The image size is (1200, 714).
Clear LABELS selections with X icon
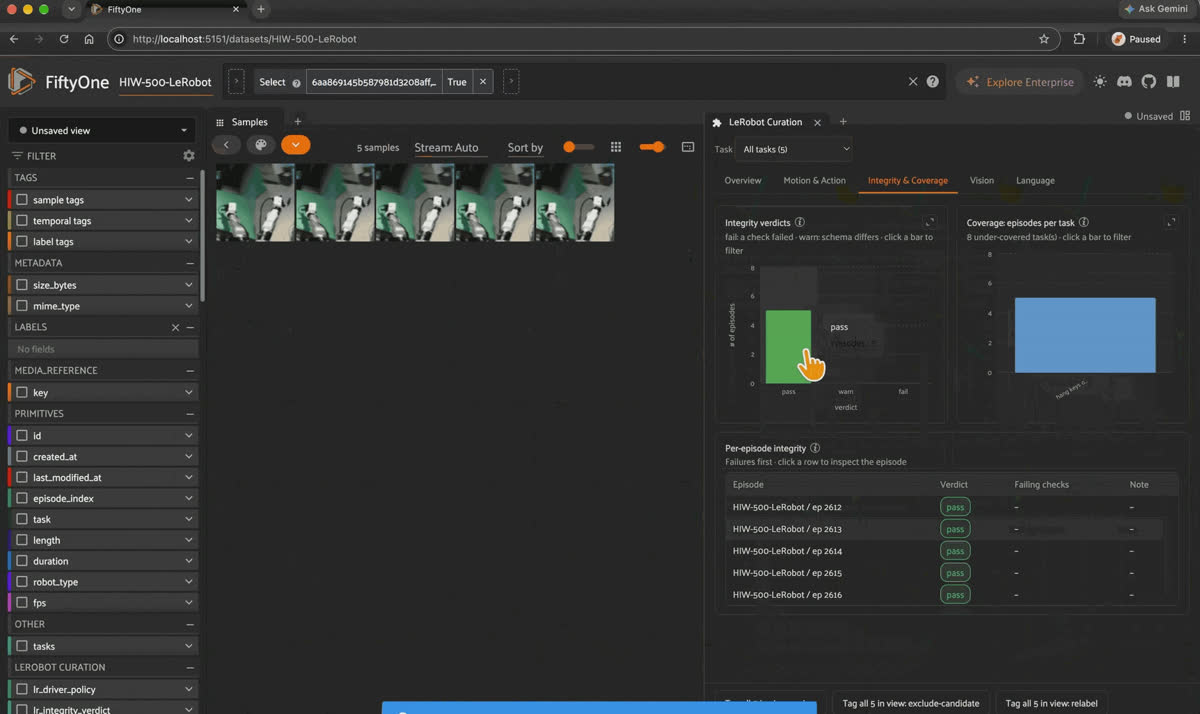point(175,327)
